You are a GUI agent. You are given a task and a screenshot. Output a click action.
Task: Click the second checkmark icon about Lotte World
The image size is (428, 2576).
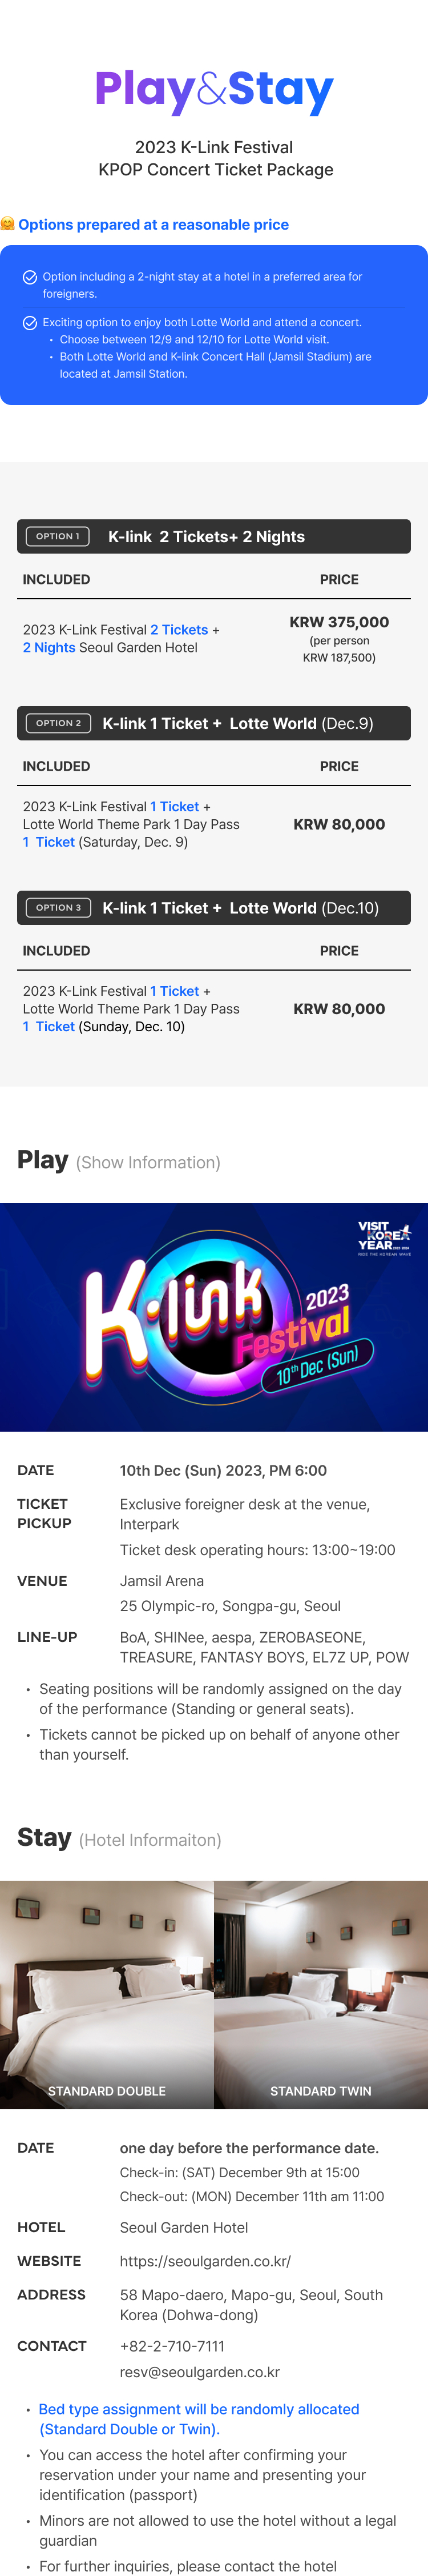click(30, 323)
